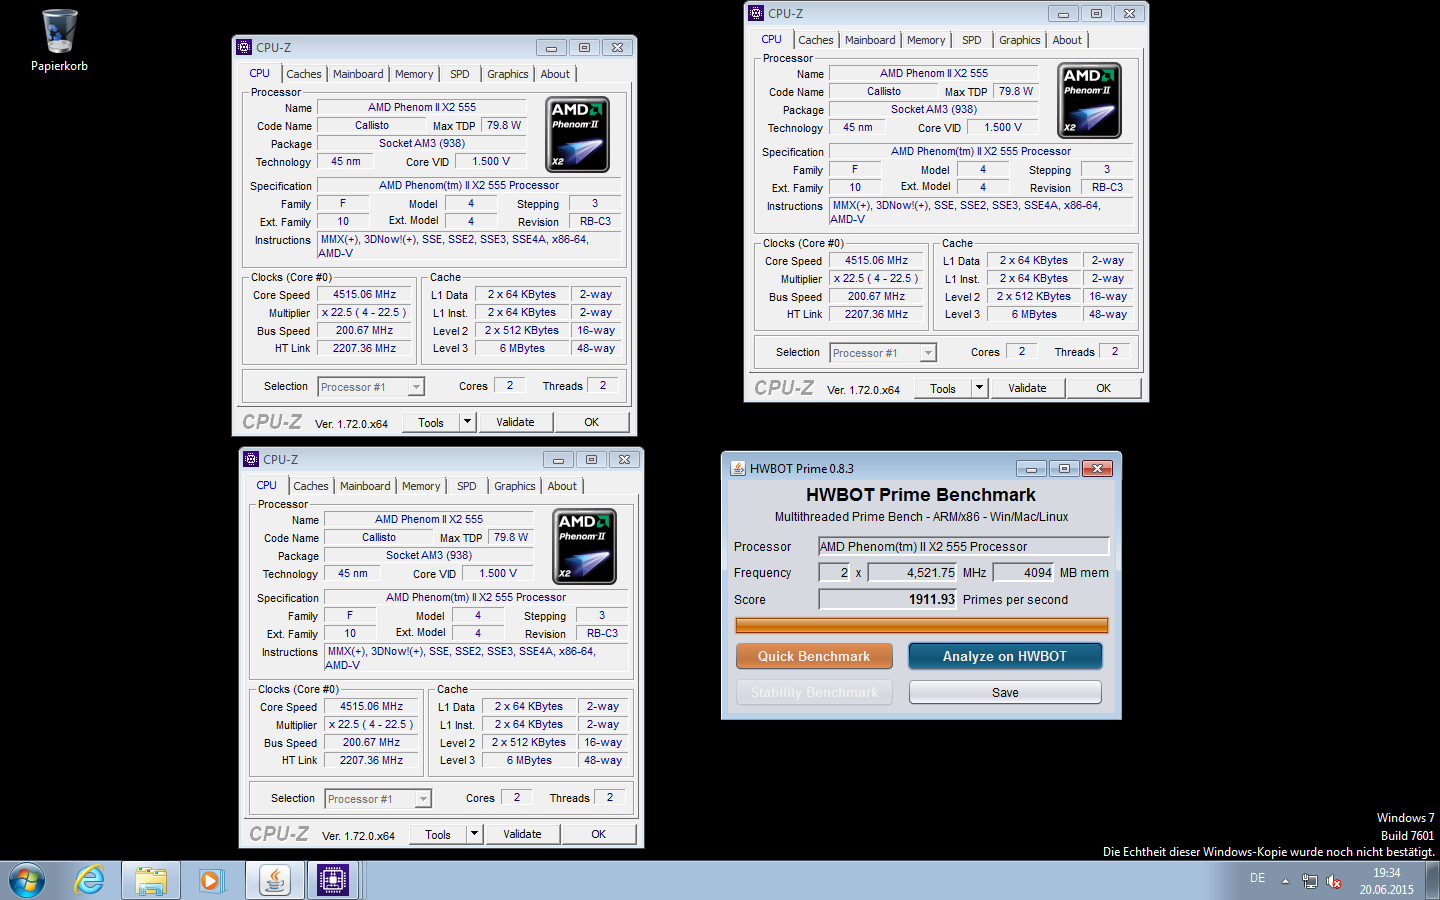Show hidden tray icons arrow
The width and height of the screenshot is (1440, 900).
[1285, 881]
